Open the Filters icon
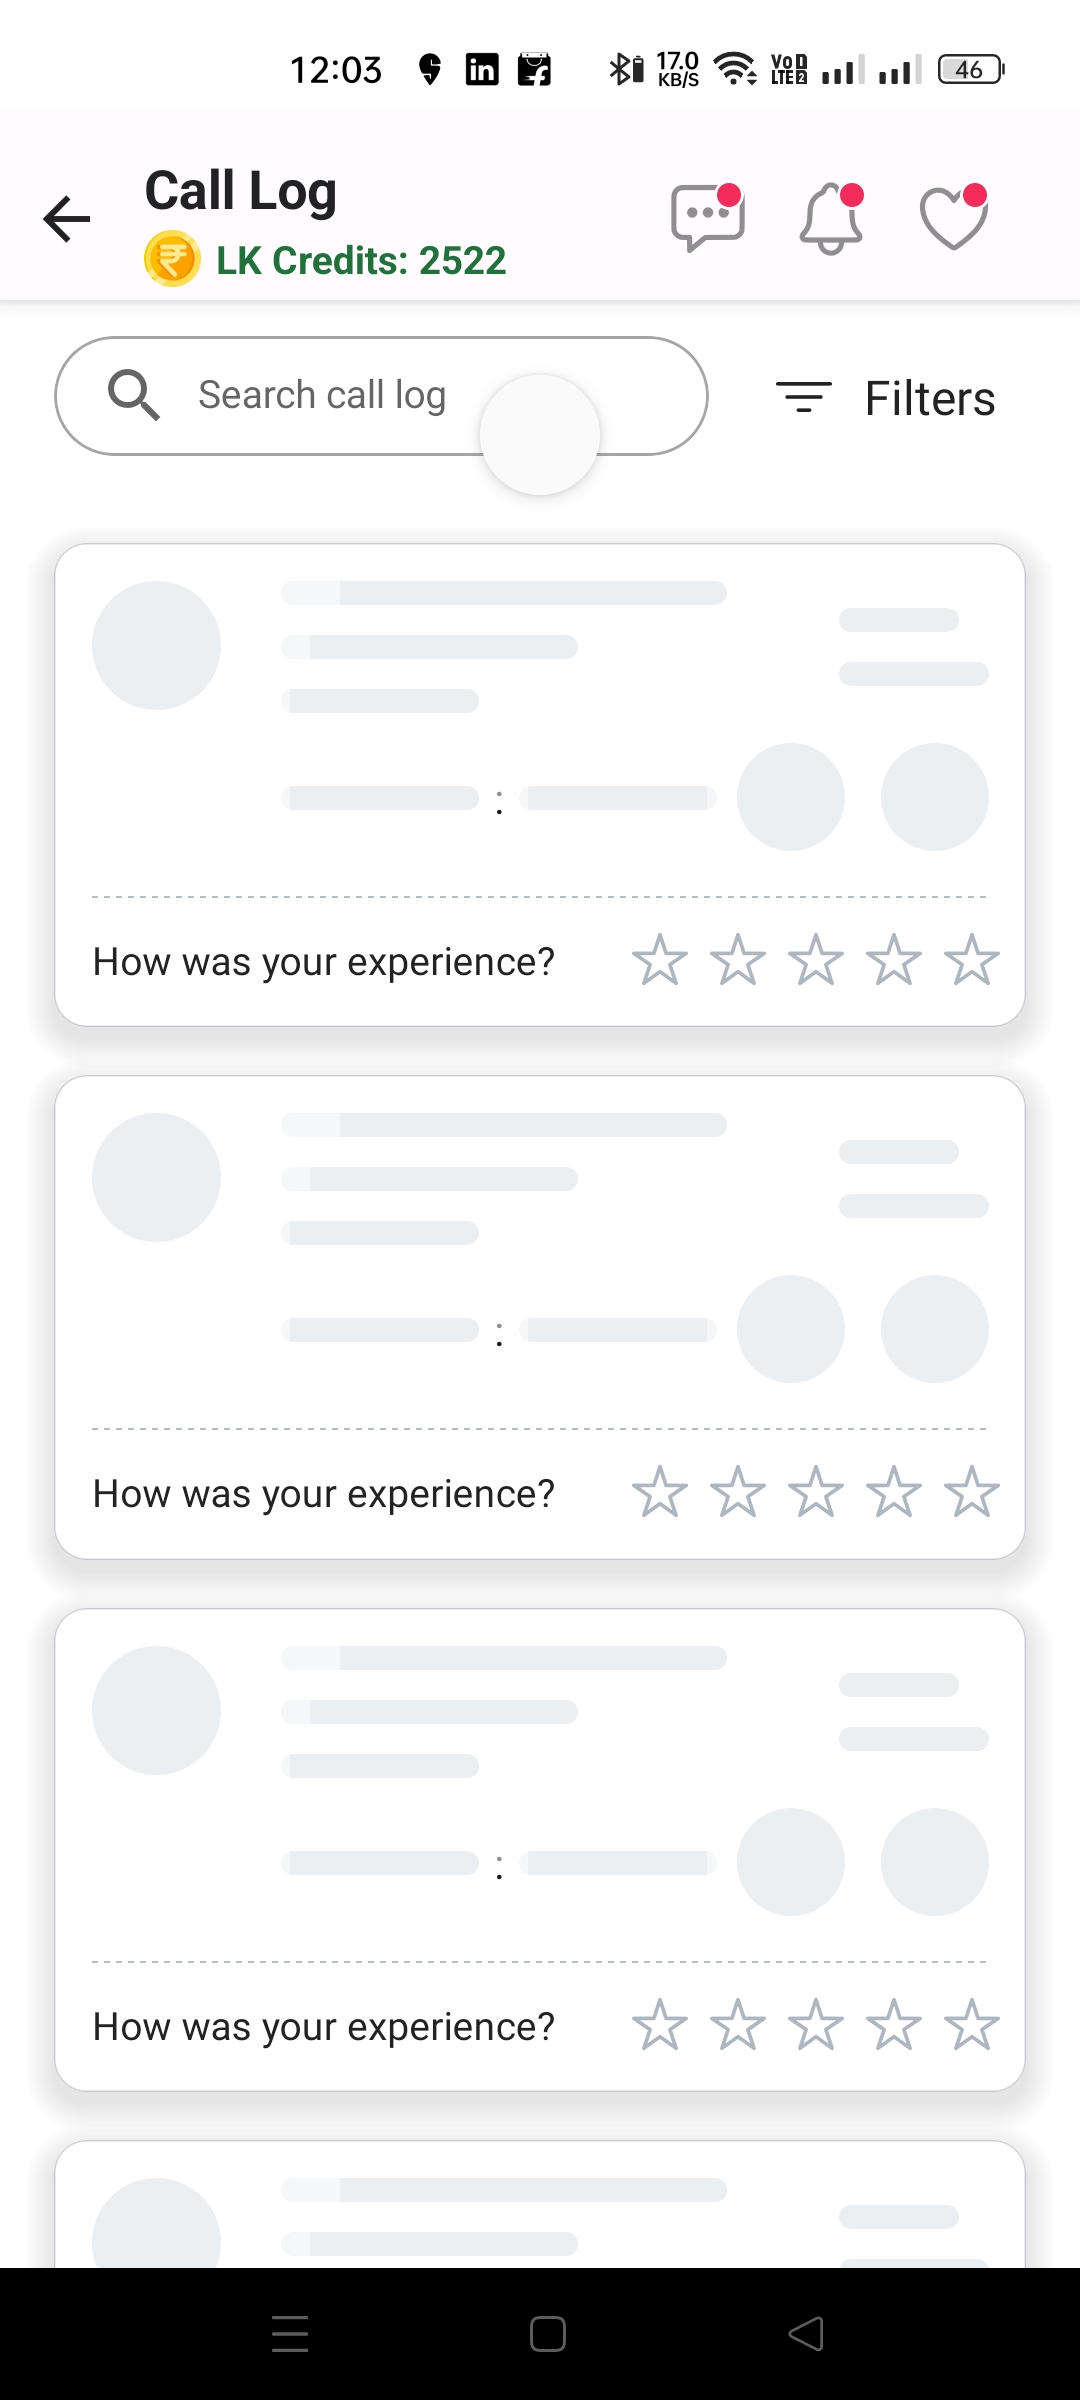1080x2400 pixels. [803, 398]
